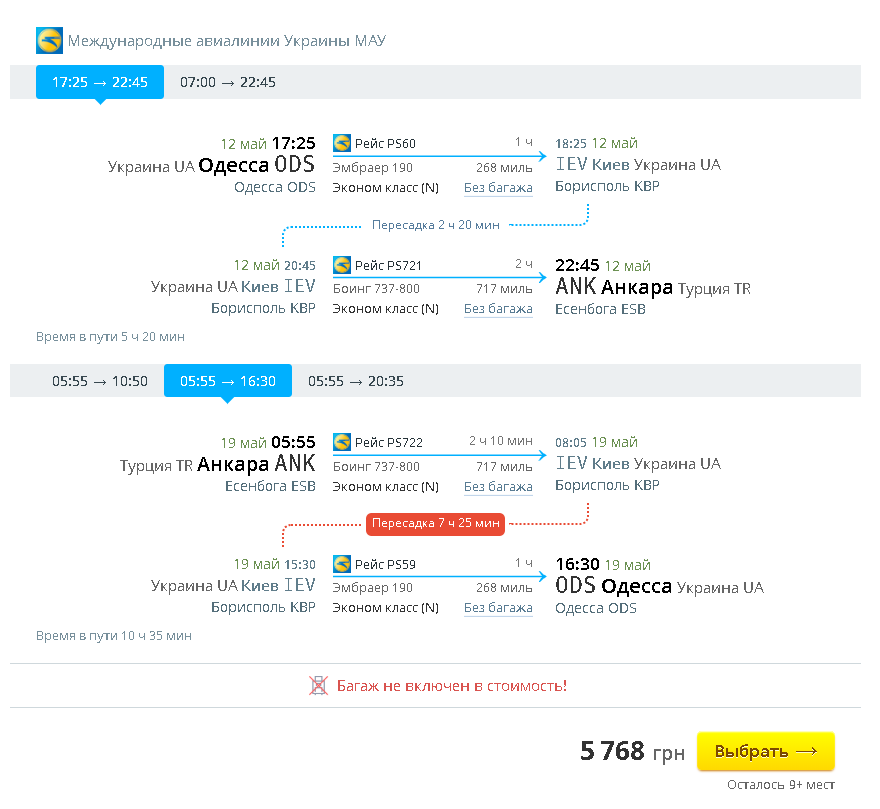Pick the 05:55 → 20:35 return option
Screen dimensions: 880x809
[x=356, y=381]
